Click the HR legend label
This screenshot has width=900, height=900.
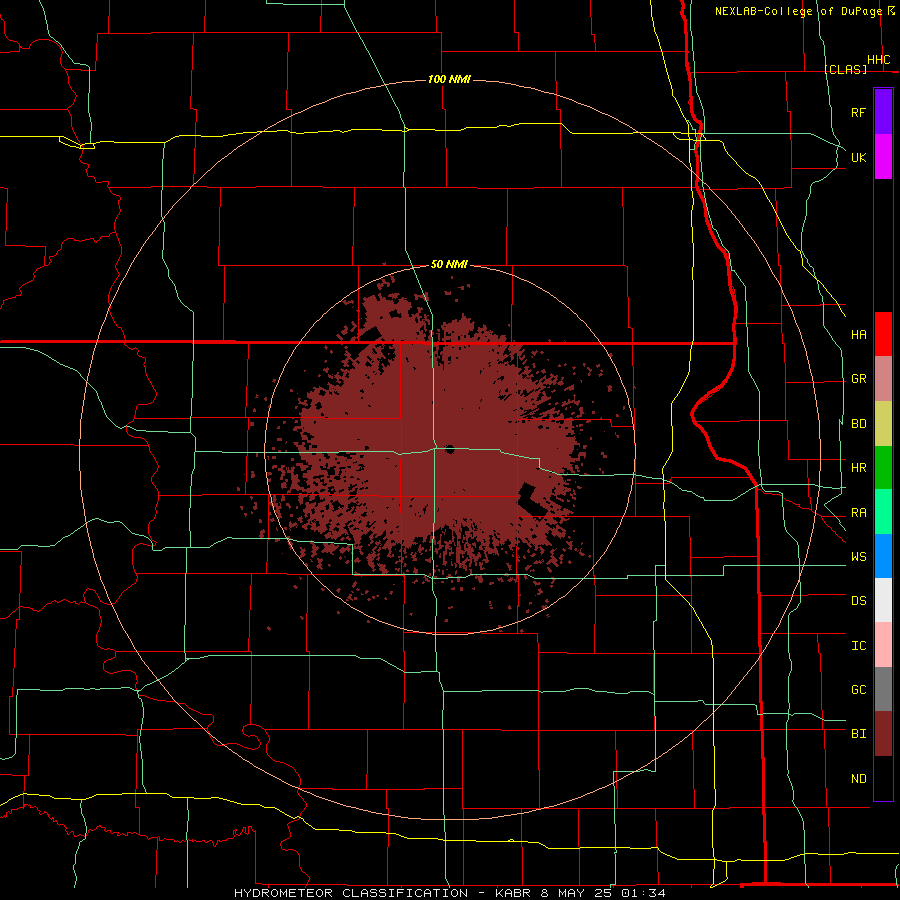(858, 468)
